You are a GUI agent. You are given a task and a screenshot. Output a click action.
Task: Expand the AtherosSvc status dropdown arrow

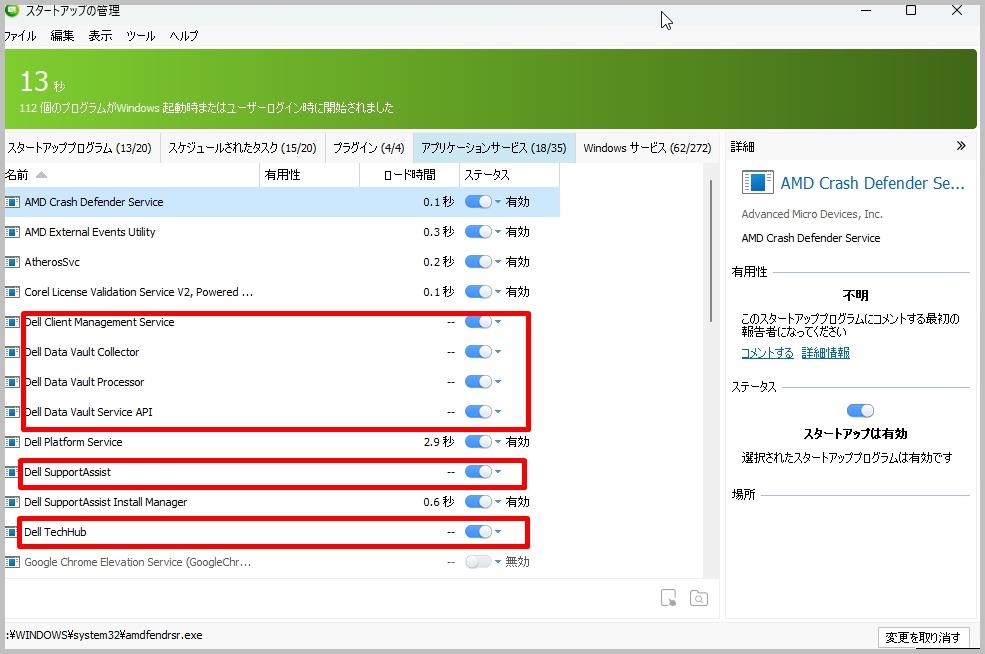(x=498, y=261)
